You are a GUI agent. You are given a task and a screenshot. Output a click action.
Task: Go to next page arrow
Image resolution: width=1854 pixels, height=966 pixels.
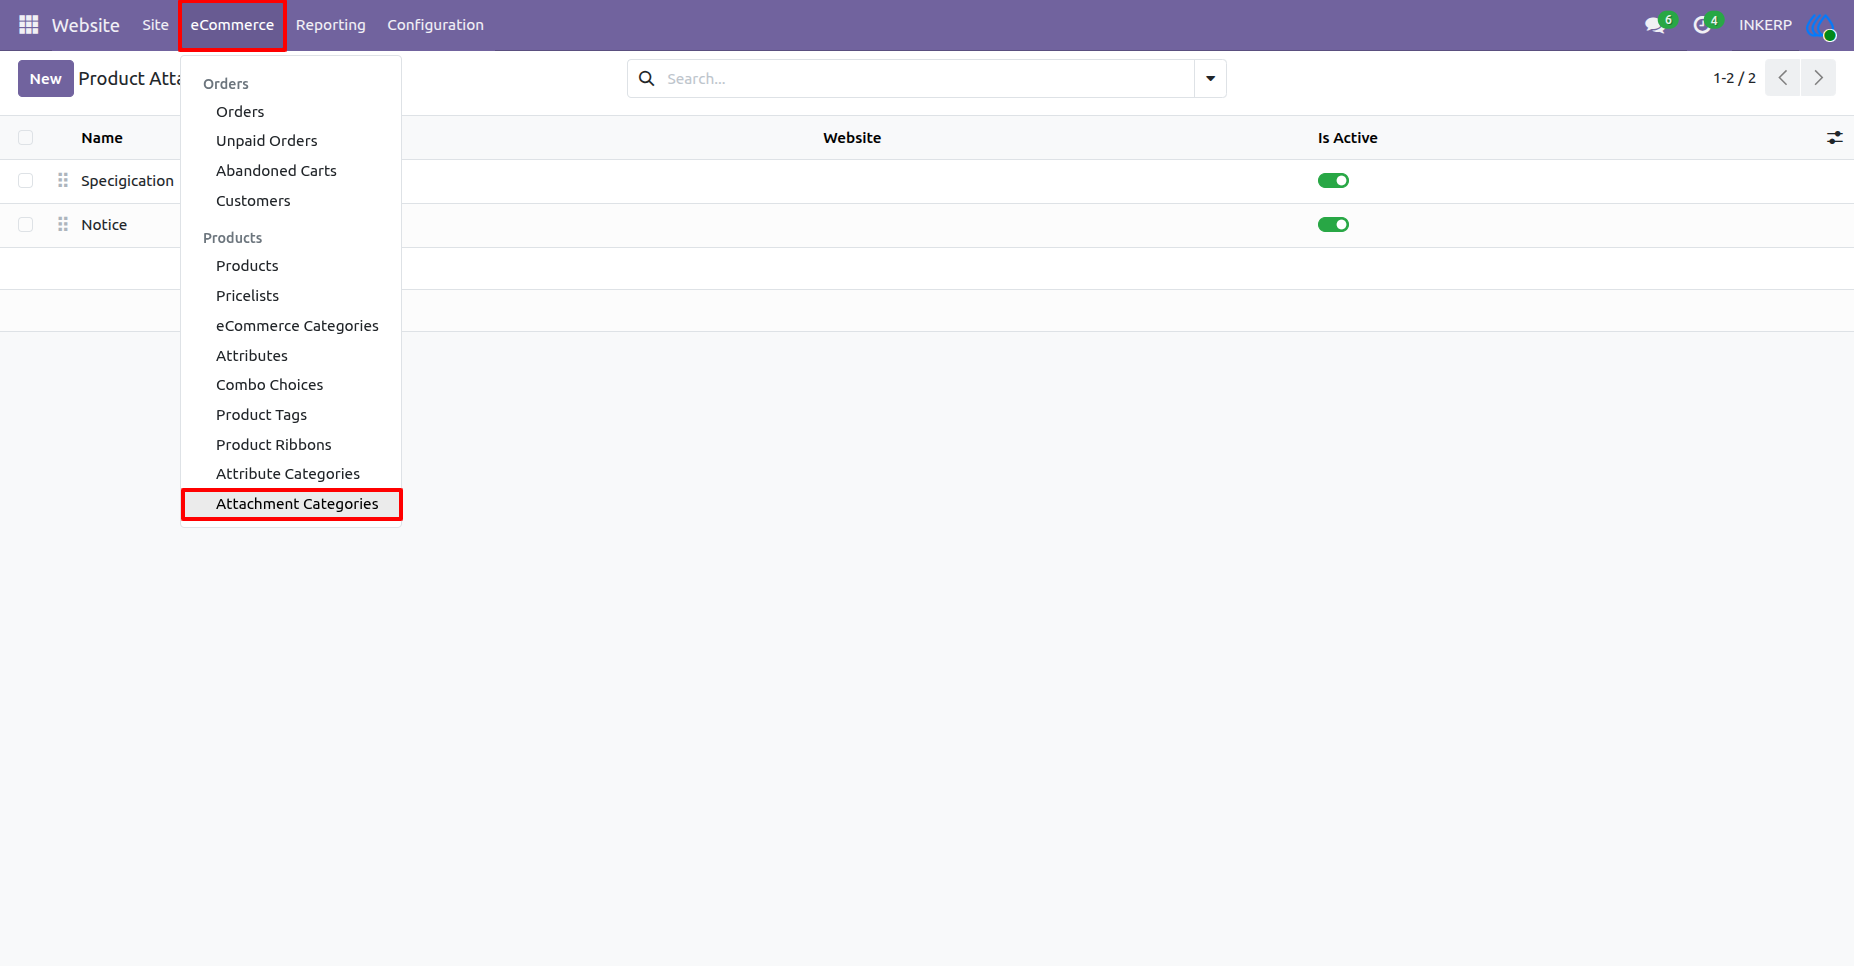pos(1818,78)
